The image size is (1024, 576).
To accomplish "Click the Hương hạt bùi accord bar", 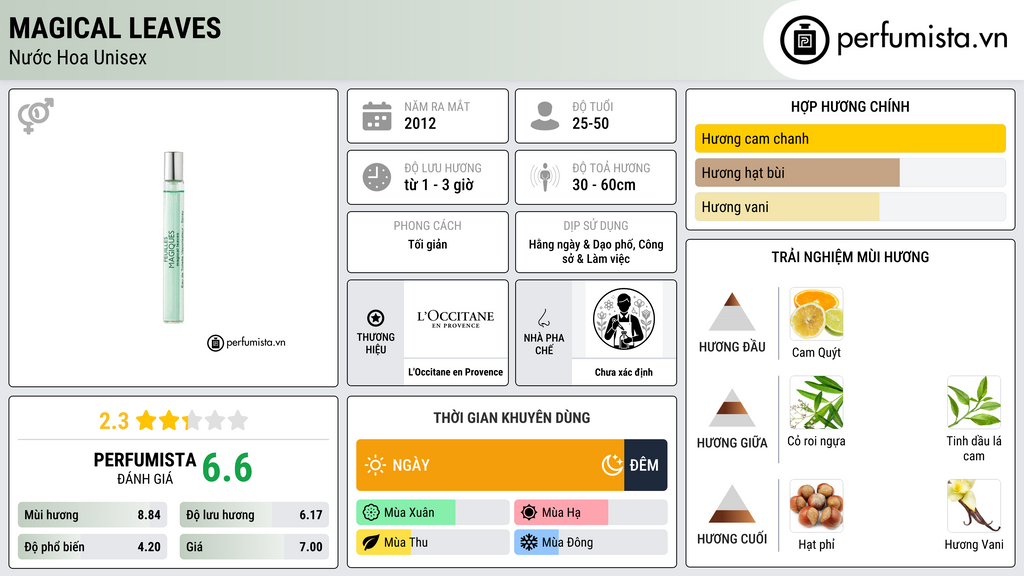I will pyautogui.click(x=850, y=172).
